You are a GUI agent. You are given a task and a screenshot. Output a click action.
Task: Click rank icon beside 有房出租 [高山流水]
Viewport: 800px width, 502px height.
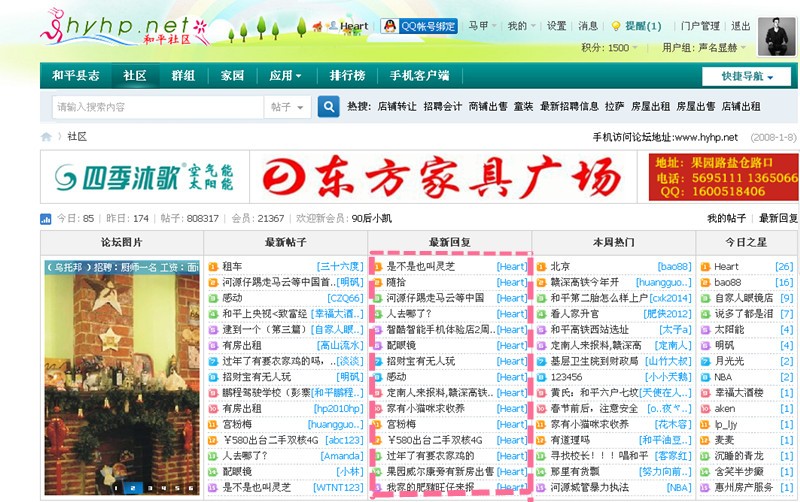[213, 346]
